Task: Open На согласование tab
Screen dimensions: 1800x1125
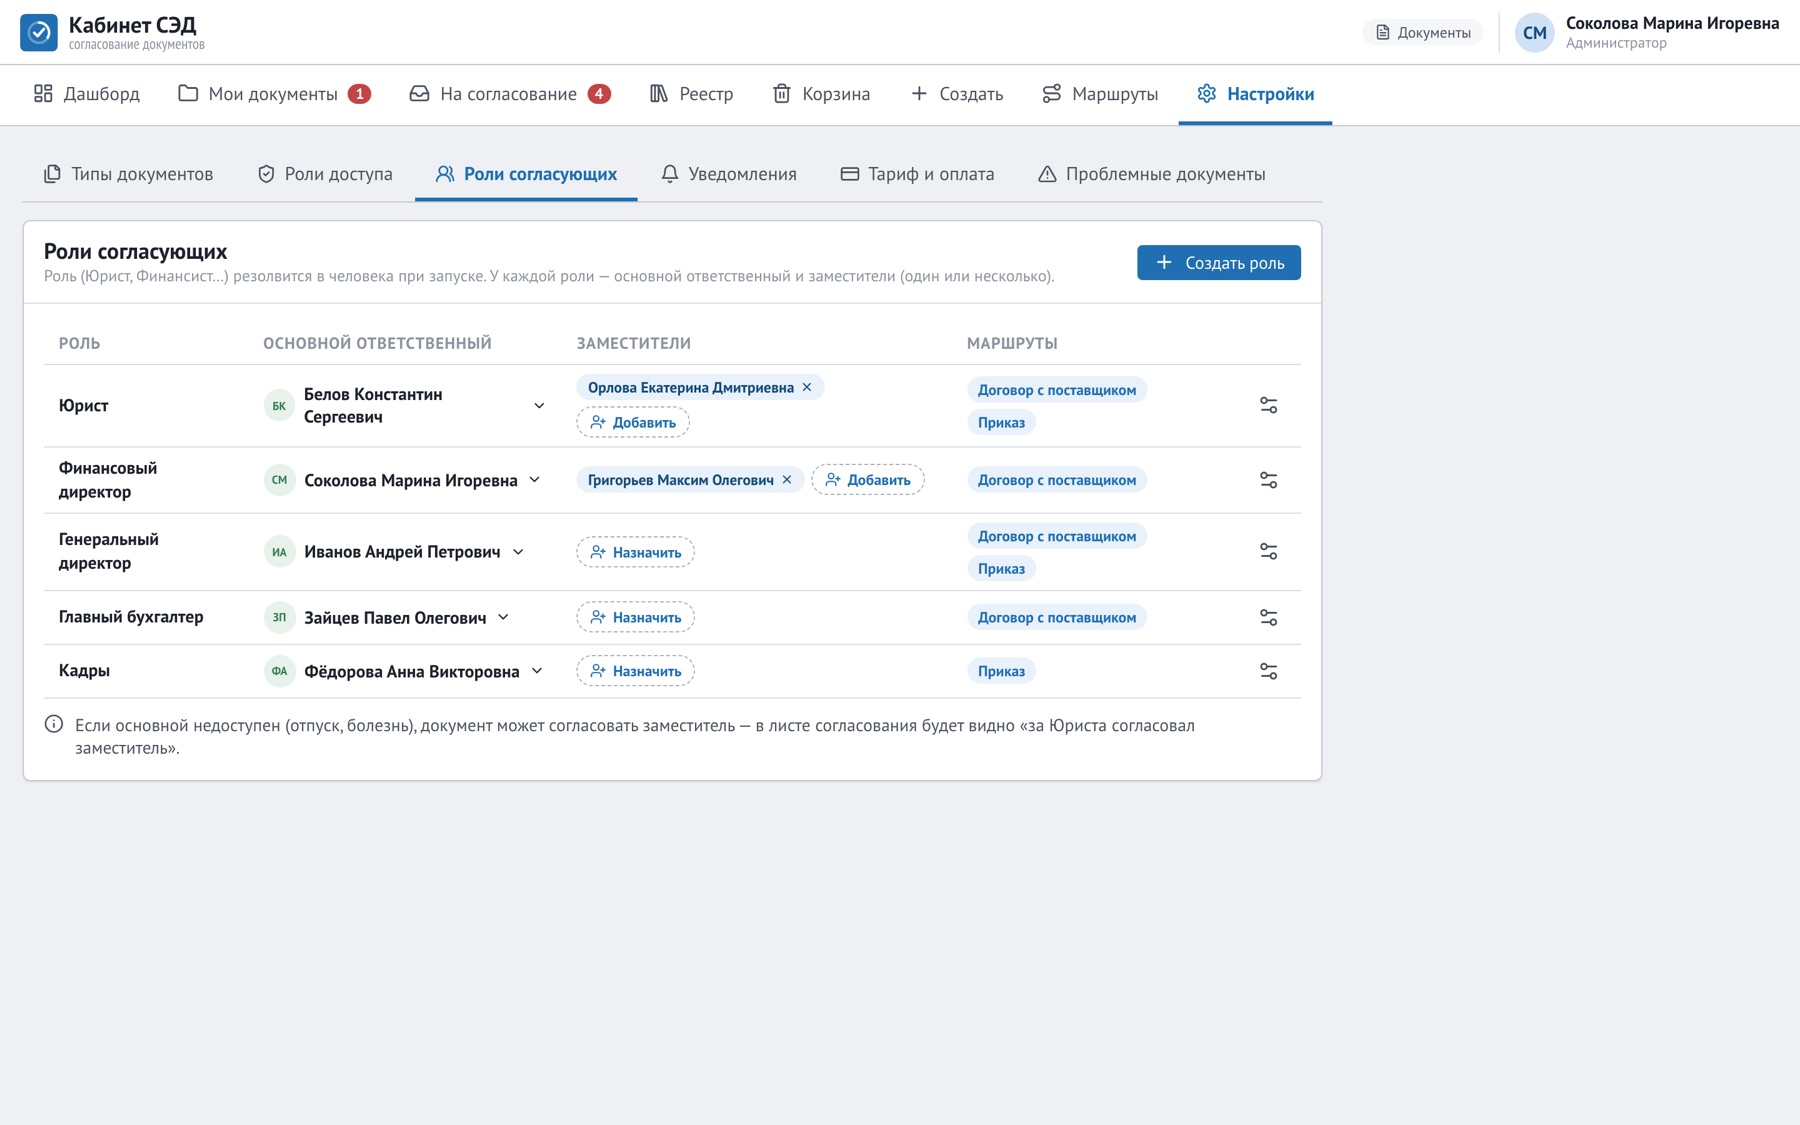Action: (x=510, y=94)
